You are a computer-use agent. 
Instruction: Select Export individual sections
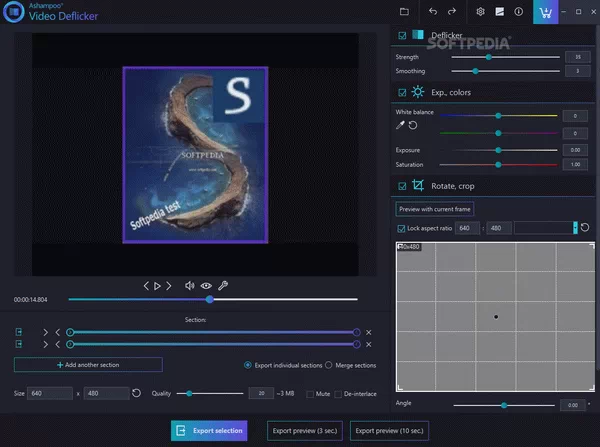click(248, 365)
